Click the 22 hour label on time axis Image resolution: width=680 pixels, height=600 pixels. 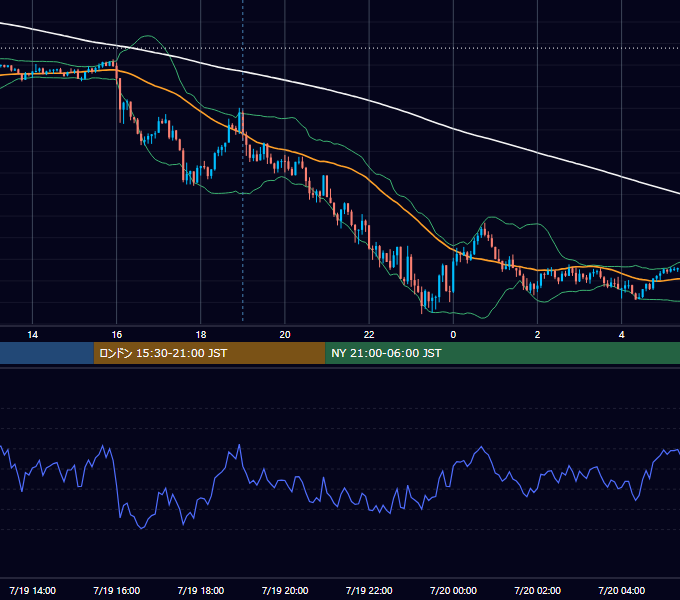click(x=369, y=335)
